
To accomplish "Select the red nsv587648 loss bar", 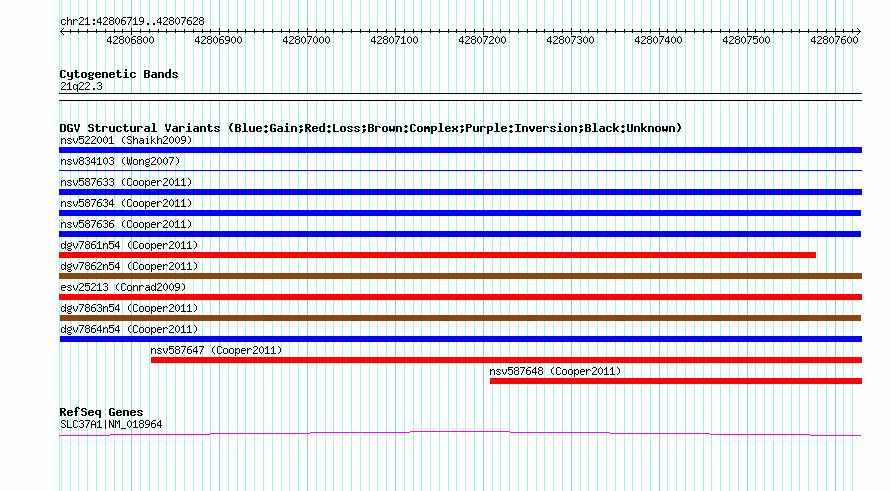I will click(x=676, y=381).
